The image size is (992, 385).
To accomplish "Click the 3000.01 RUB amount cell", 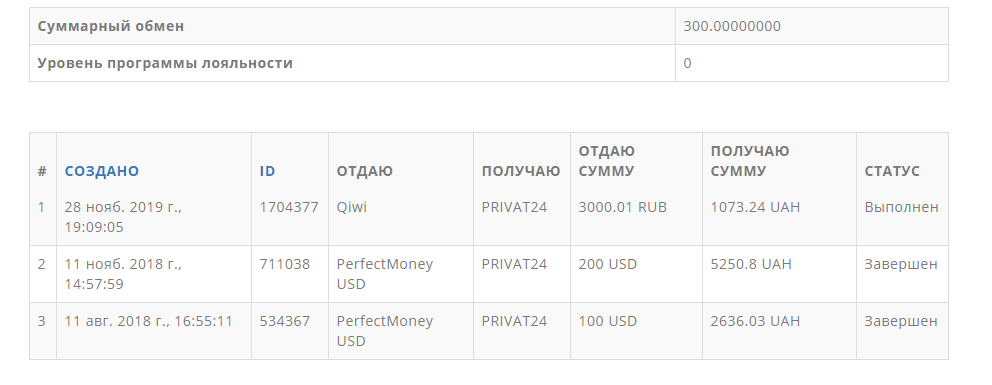I will (623, 207).
